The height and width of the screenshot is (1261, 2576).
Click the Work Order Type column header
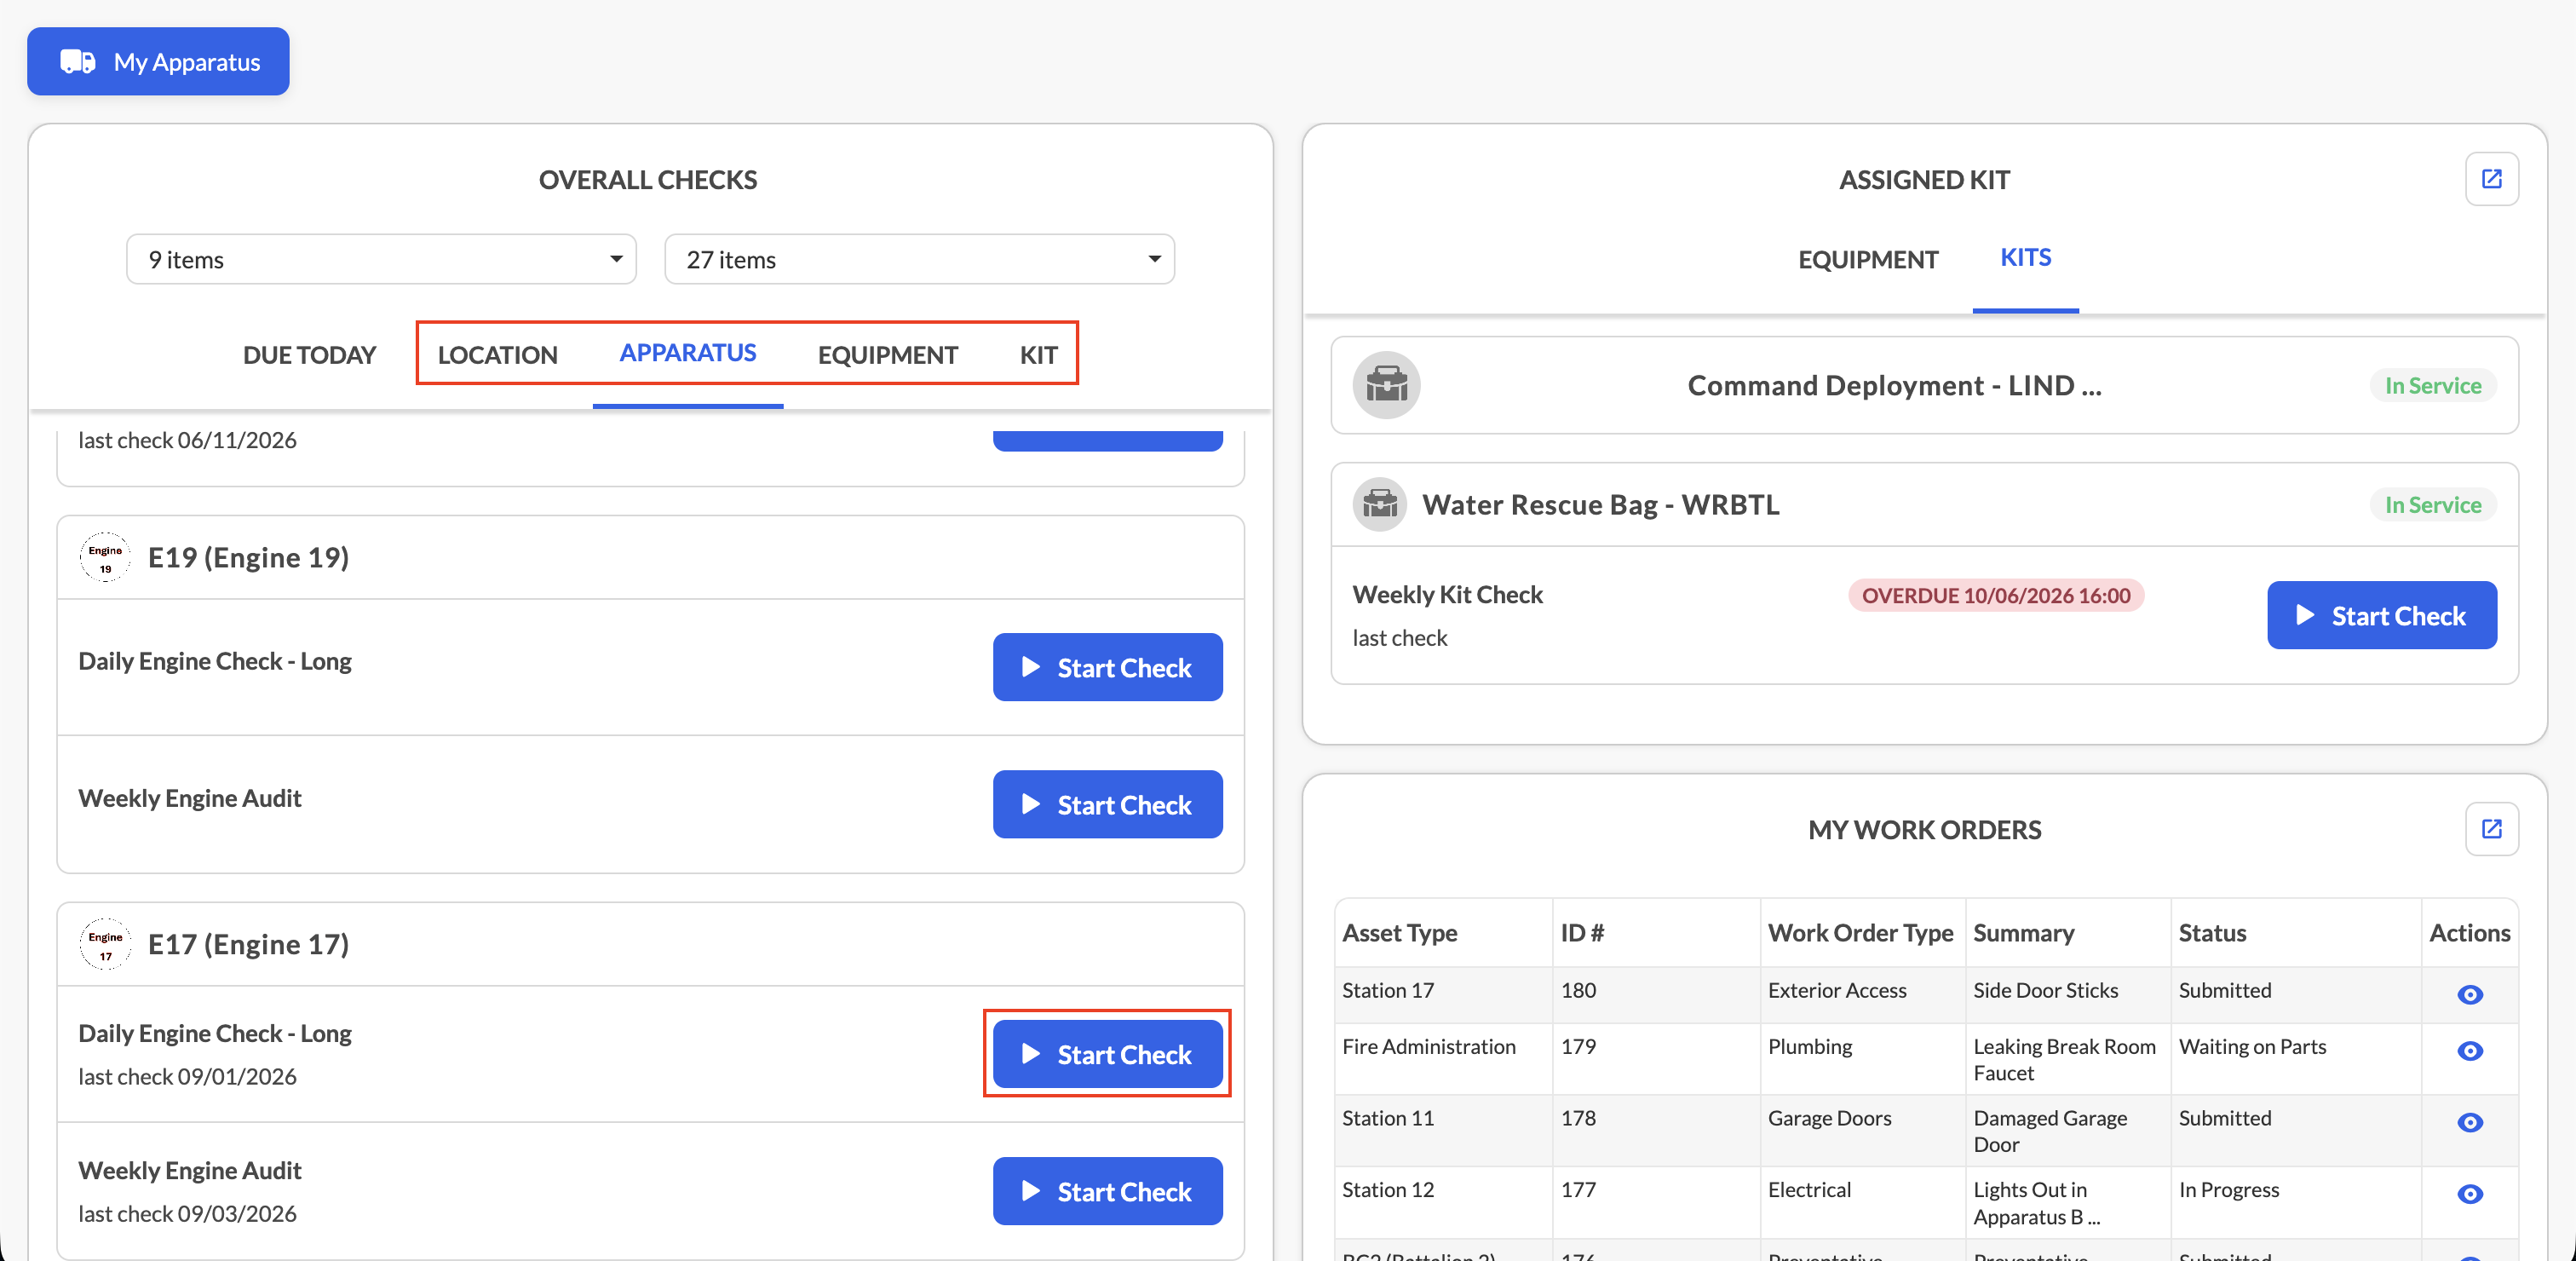1860,933
